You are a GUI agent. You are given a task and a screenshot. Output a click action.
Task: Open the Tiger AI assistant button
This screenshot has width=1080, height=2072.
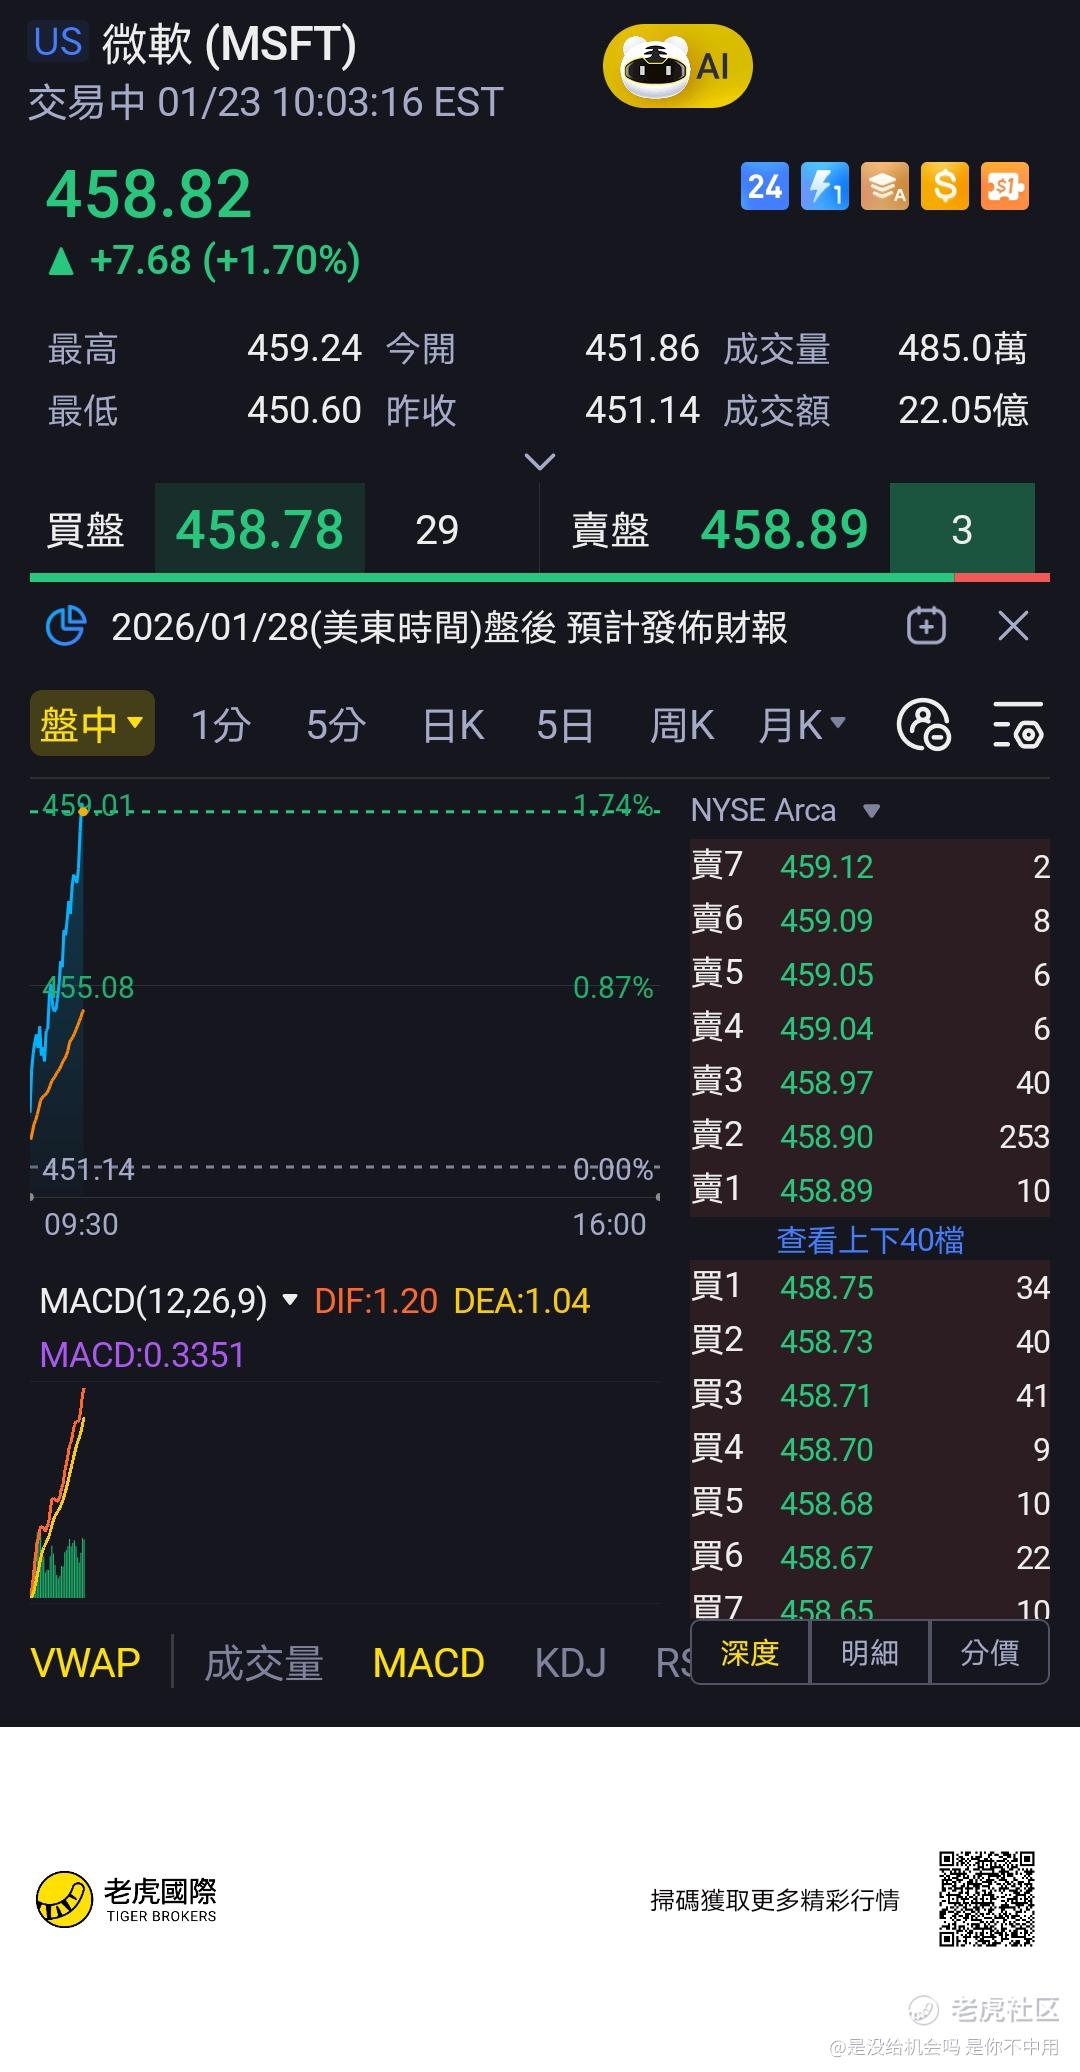tap(677, 68)
